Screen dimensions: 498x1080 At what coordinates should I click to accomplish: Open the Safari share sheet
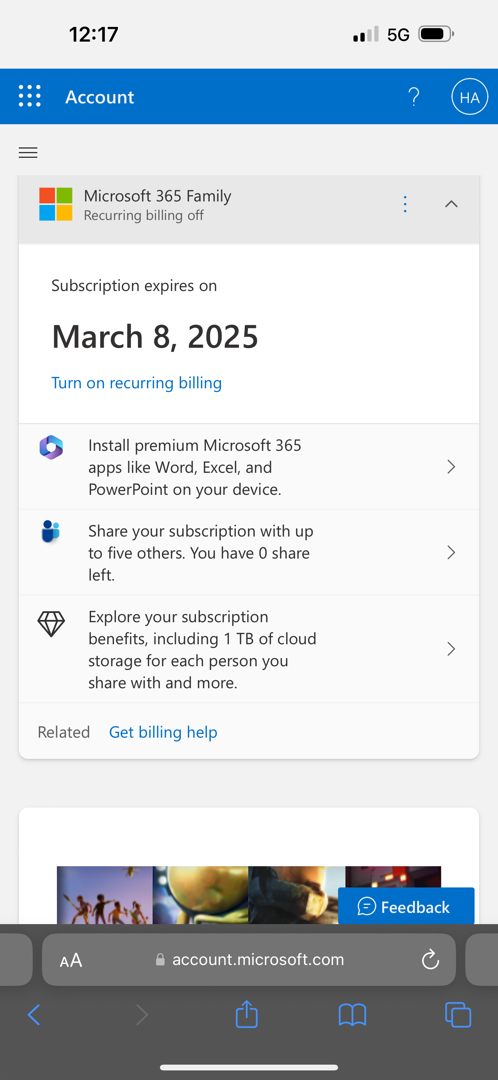click(x=247, y=1014)
